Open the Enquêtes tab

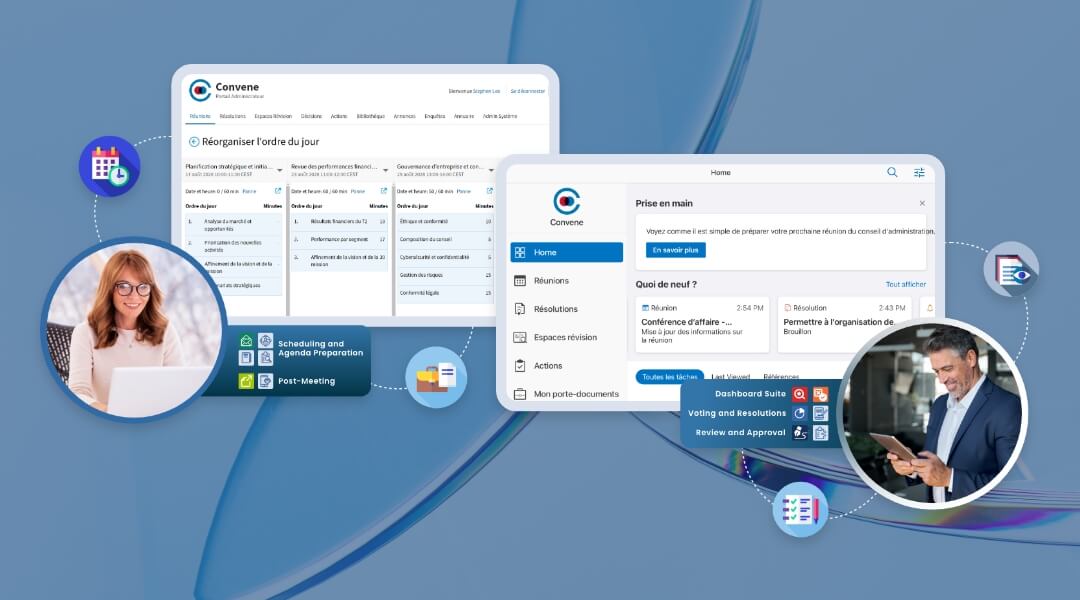tap(435, 116)
